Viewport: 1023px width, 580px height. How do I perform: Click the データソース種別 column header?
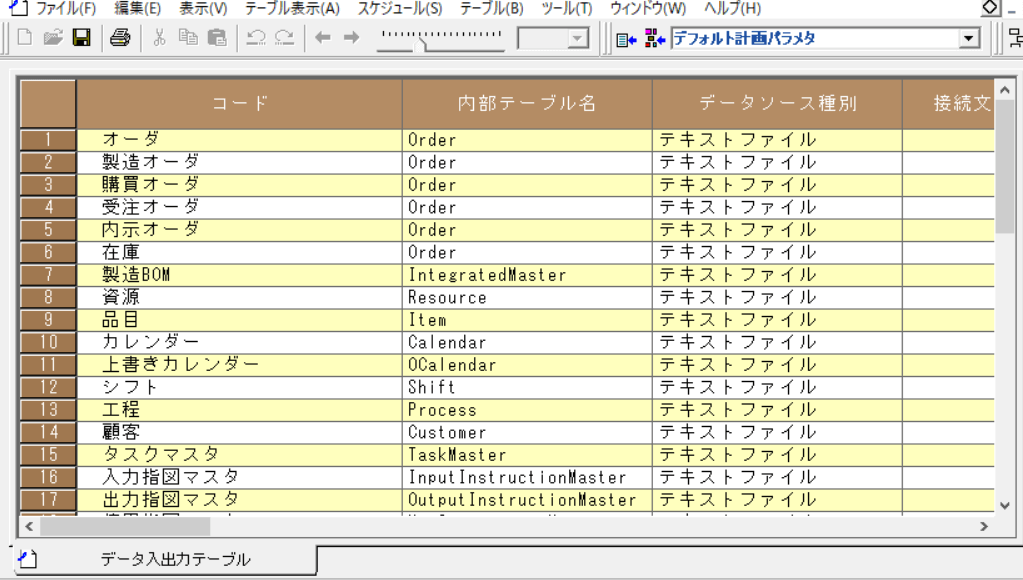tap(778, 103)
